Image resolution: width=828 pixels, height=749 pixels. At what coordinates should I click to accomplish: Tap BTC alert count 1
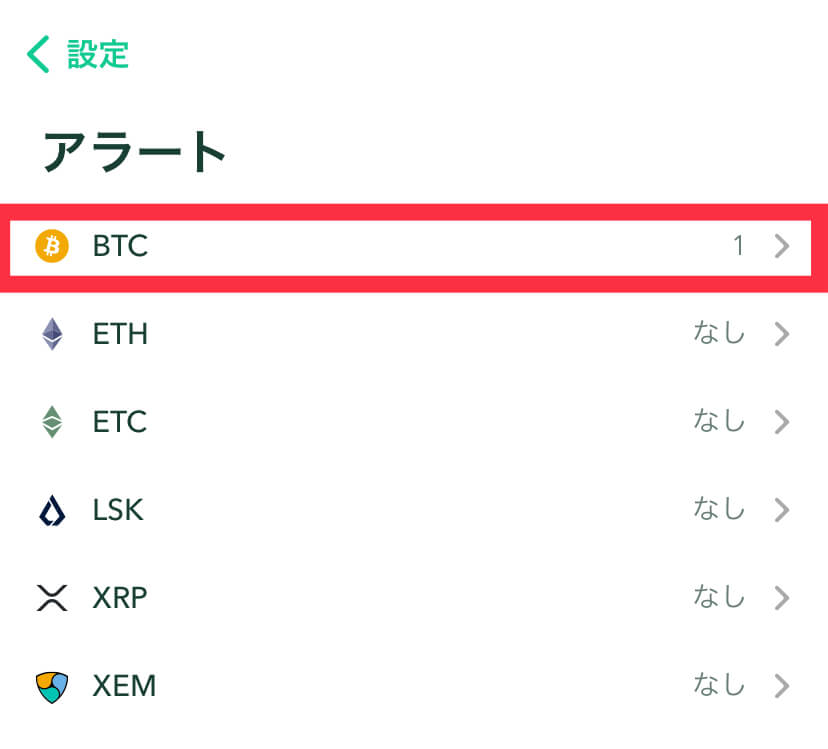739,246
